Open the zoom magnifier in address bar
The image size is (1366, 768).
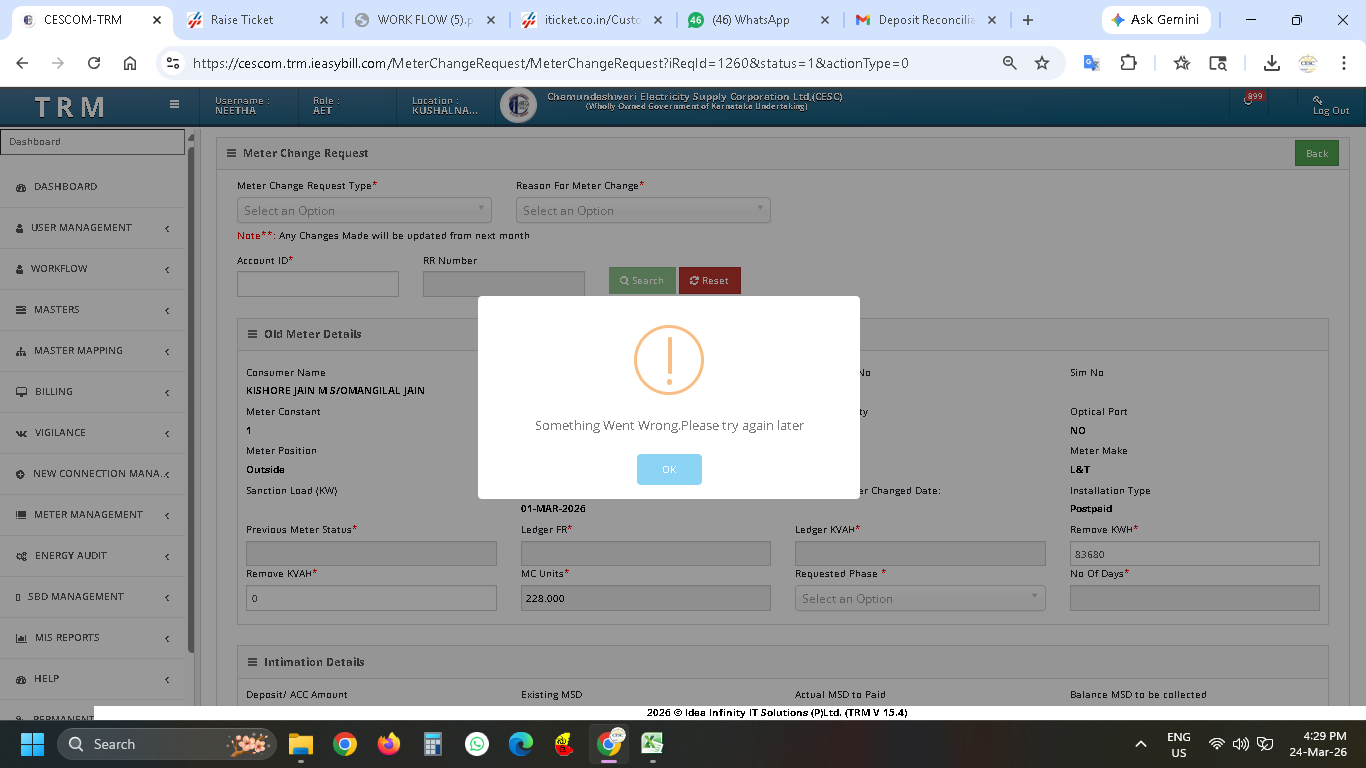1010,63
